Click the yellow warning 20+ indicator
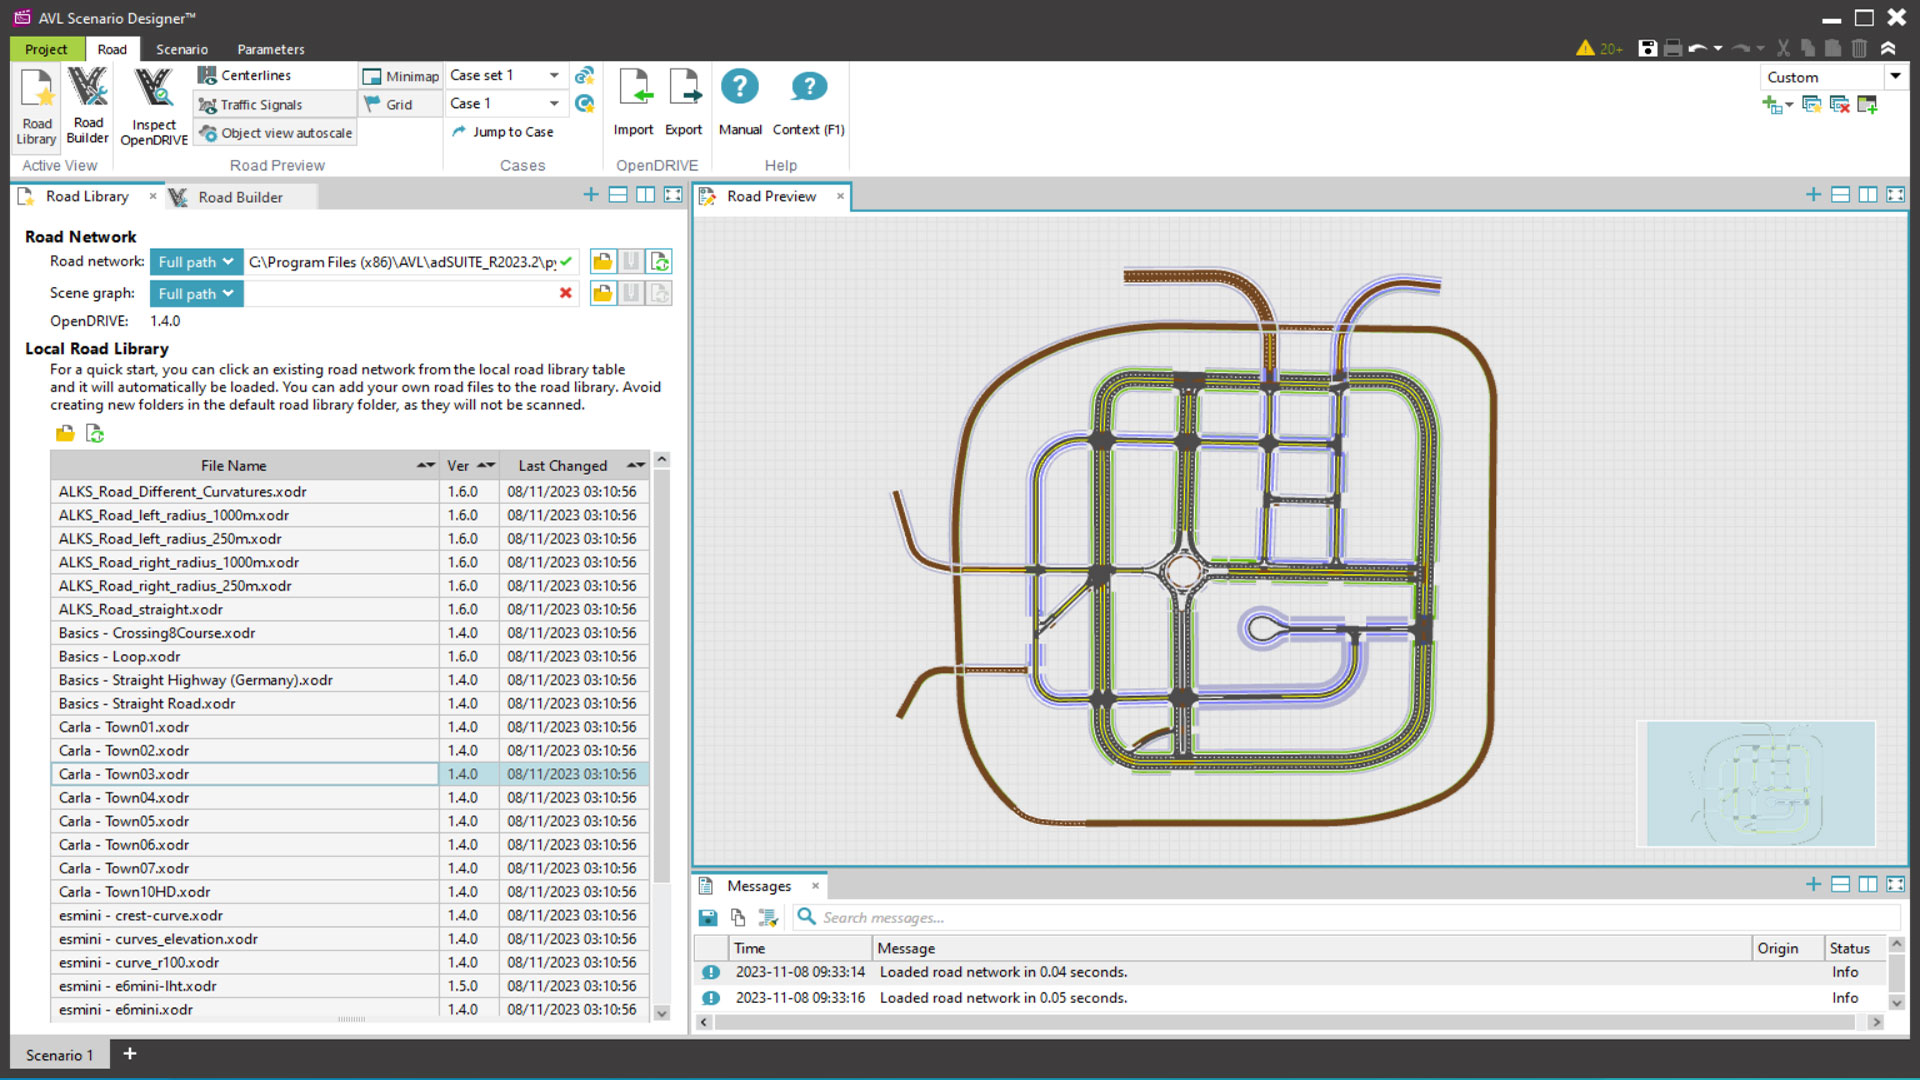Screen dimensions: 1920x1080 coord(1598,48)
